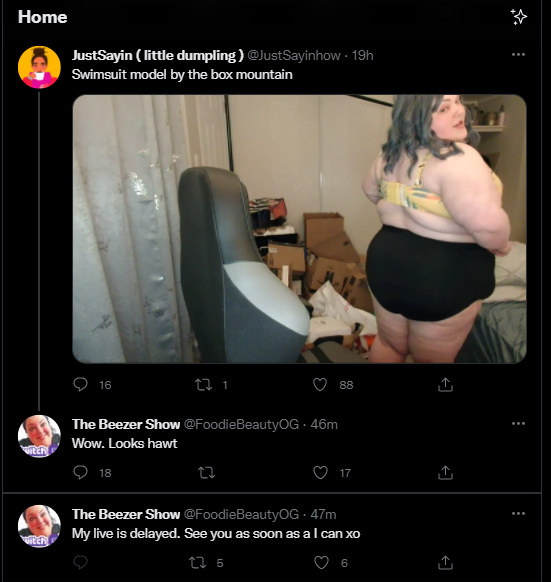Like the 'Wow. Looks hawt' tweet
The image size is (551, 582).
(320, 473)
